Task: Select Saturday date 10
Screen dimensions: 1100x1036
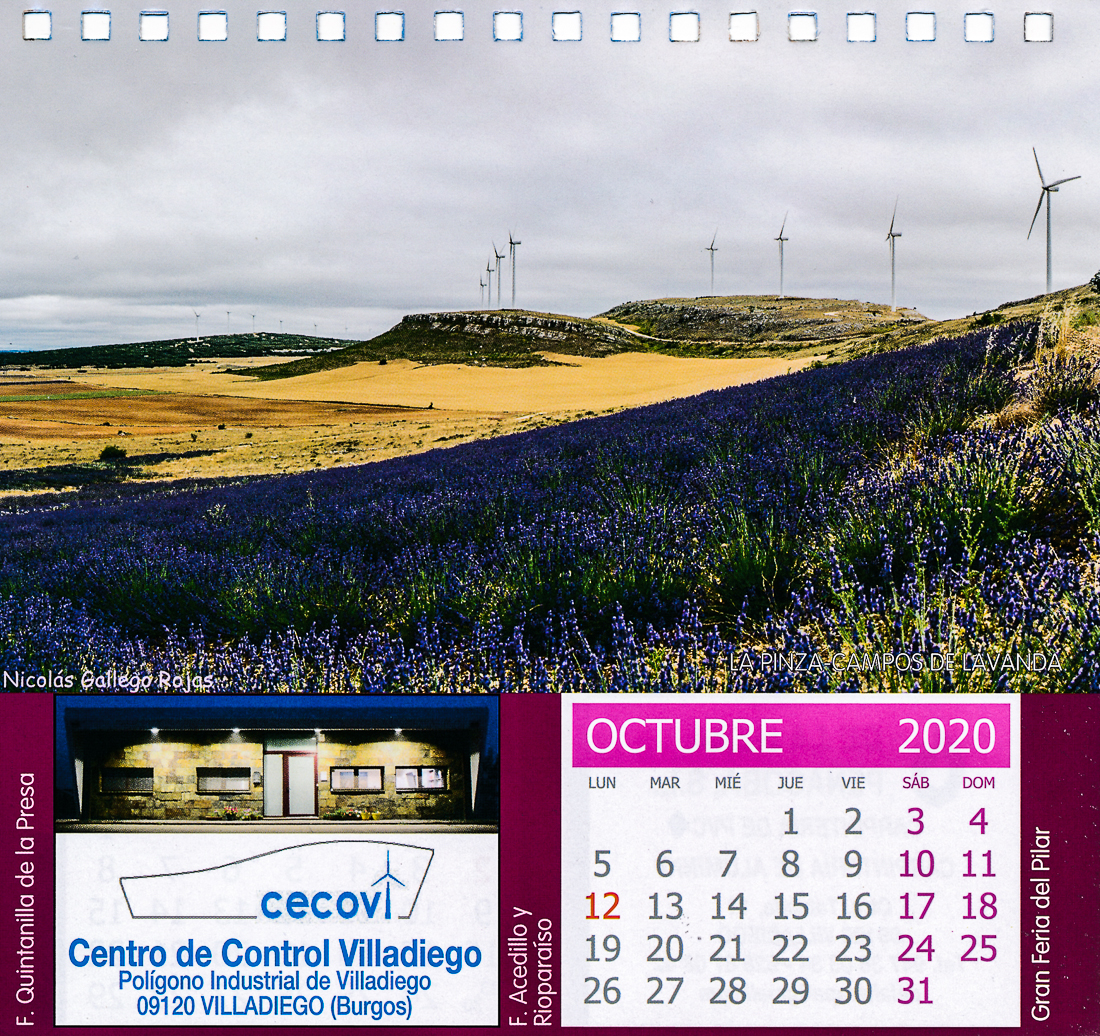Action: [916, 865]
